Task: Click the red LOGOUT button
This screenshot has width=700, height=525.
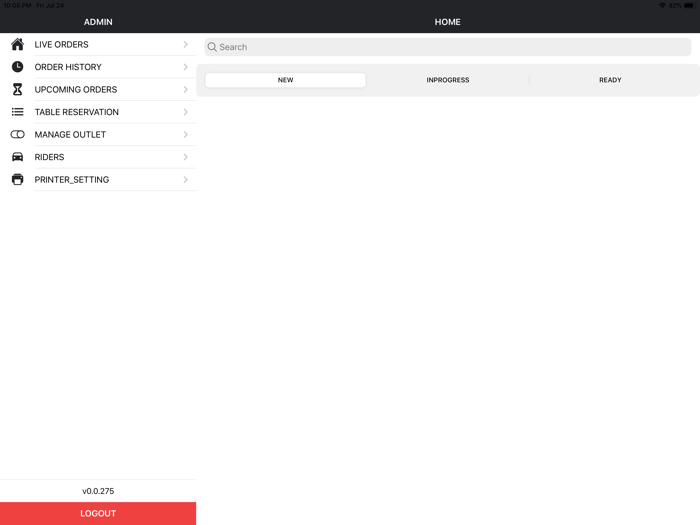Action: pos(98,513)
